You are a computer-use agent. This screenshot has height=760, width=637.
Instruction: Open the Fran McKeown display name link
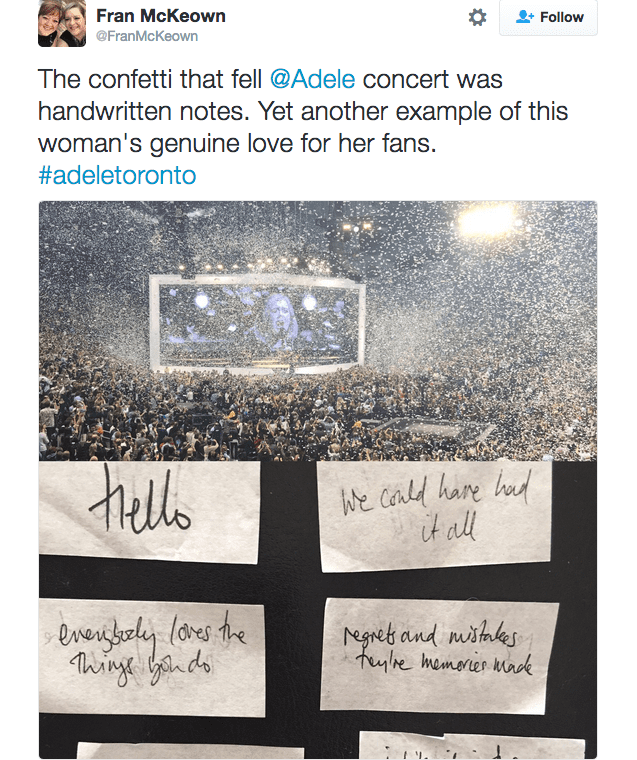[x=160, y=15]
